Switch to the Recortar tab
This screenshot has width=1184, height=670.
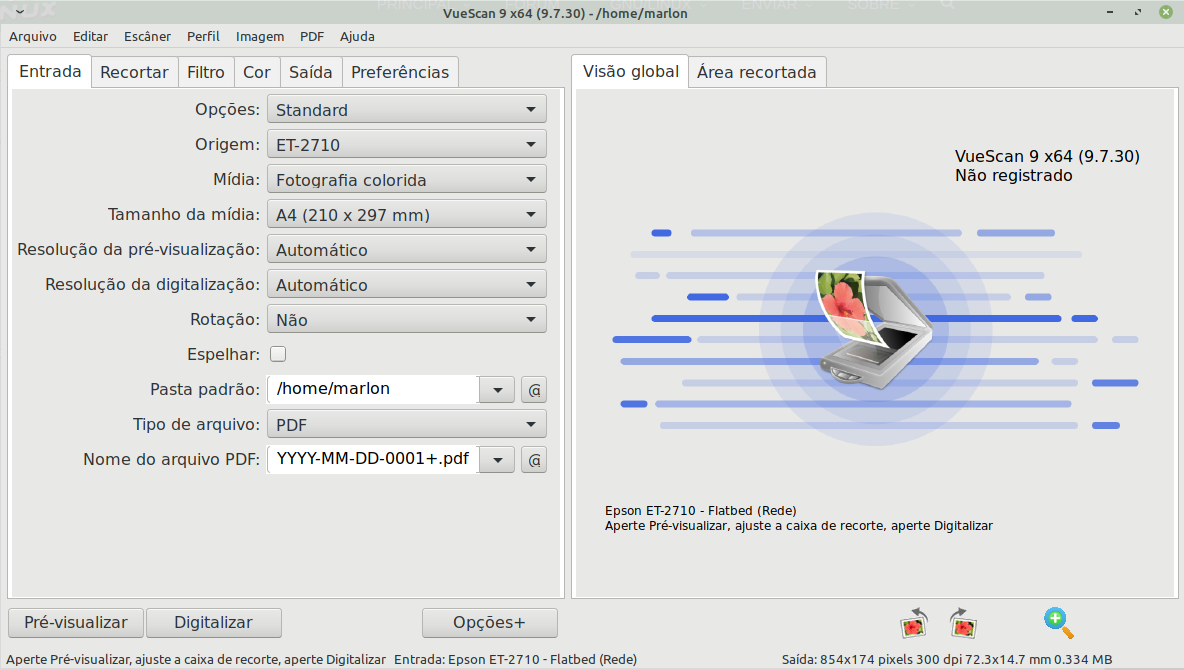[x=134, y=73]
